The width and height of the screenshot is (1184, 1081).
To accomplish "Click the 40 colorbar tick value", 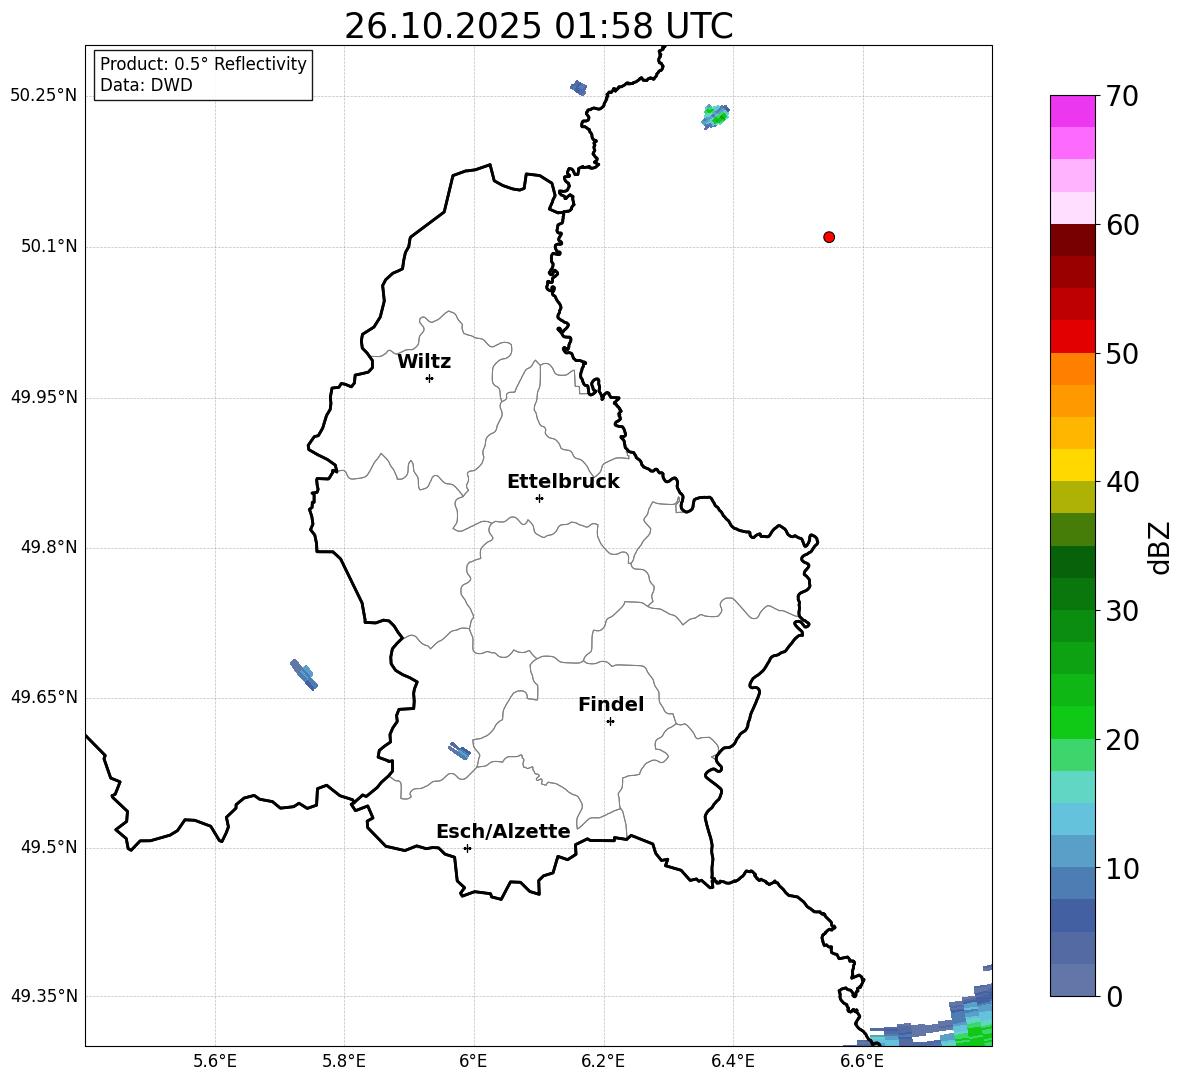I will pos(1122,482).
